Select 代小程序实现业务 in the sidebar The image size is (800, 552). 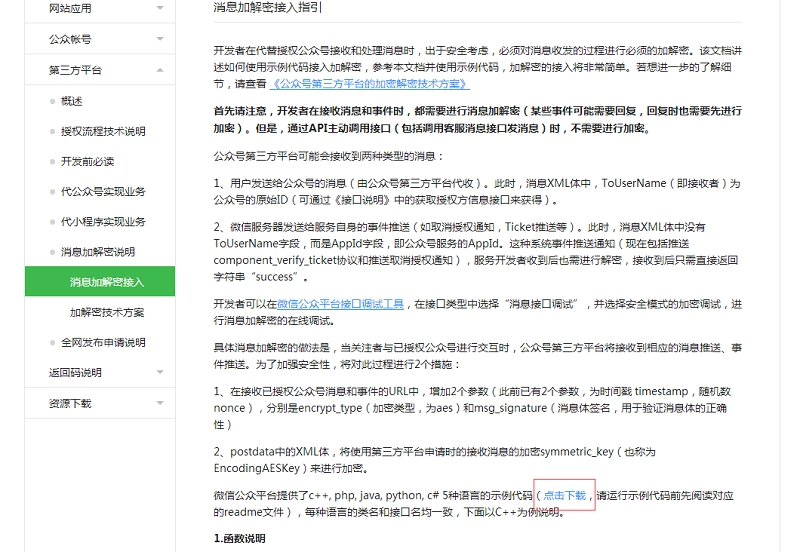click(x=103, y=221)
